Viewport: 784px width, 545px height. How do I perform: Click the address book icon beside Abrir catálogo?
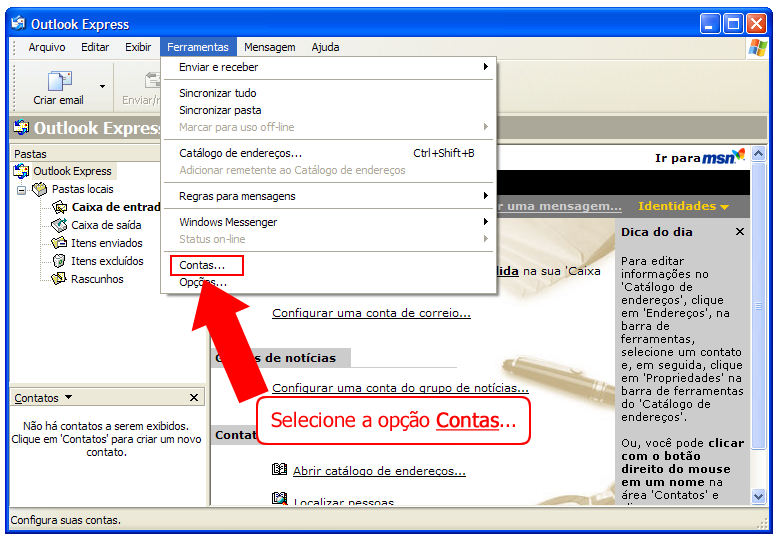tap(280, 469)
